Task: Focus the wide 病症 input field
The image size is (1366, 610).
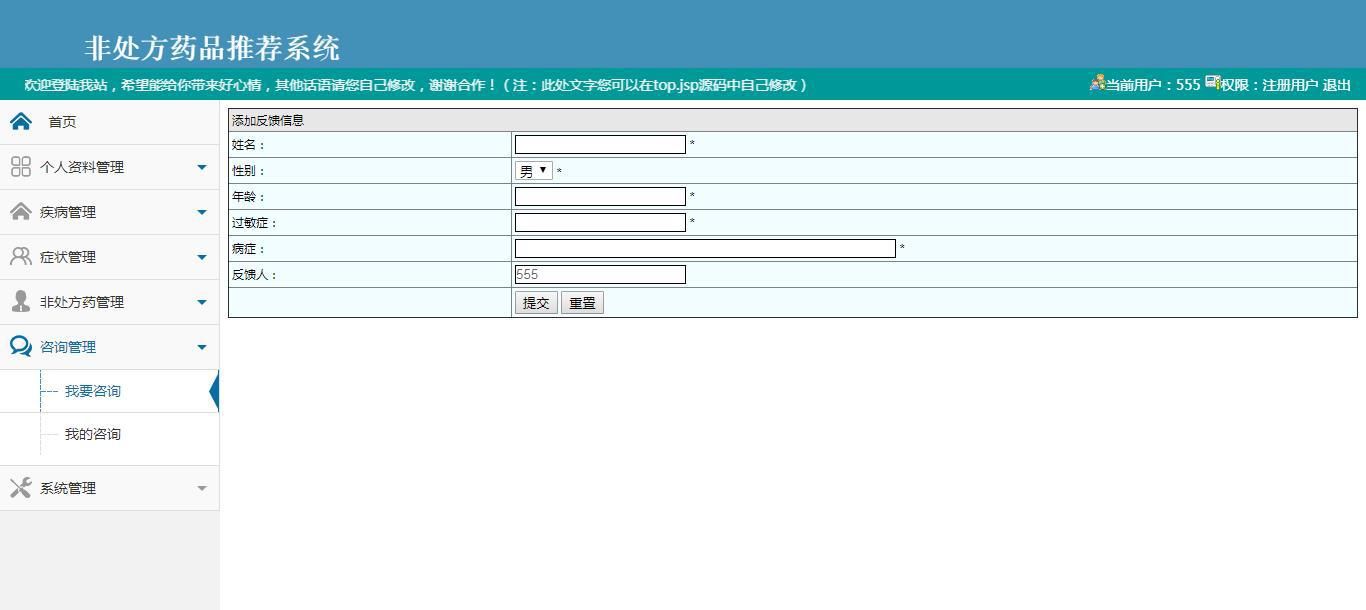Action: point(705,248)
